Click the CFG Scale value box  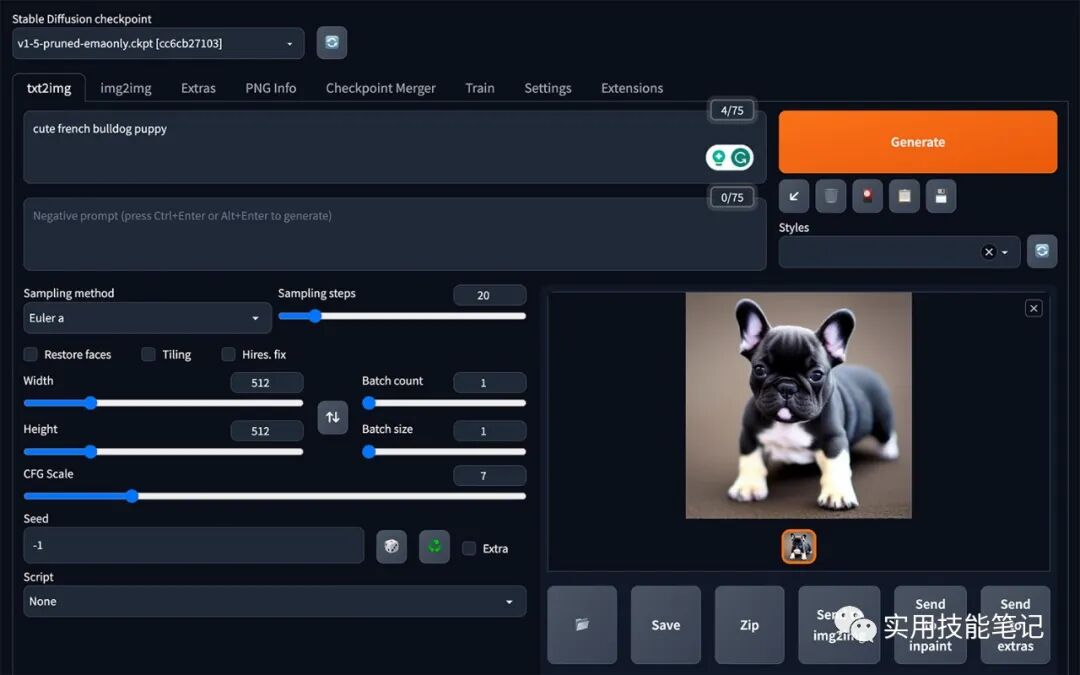click(x=490, y=475)
